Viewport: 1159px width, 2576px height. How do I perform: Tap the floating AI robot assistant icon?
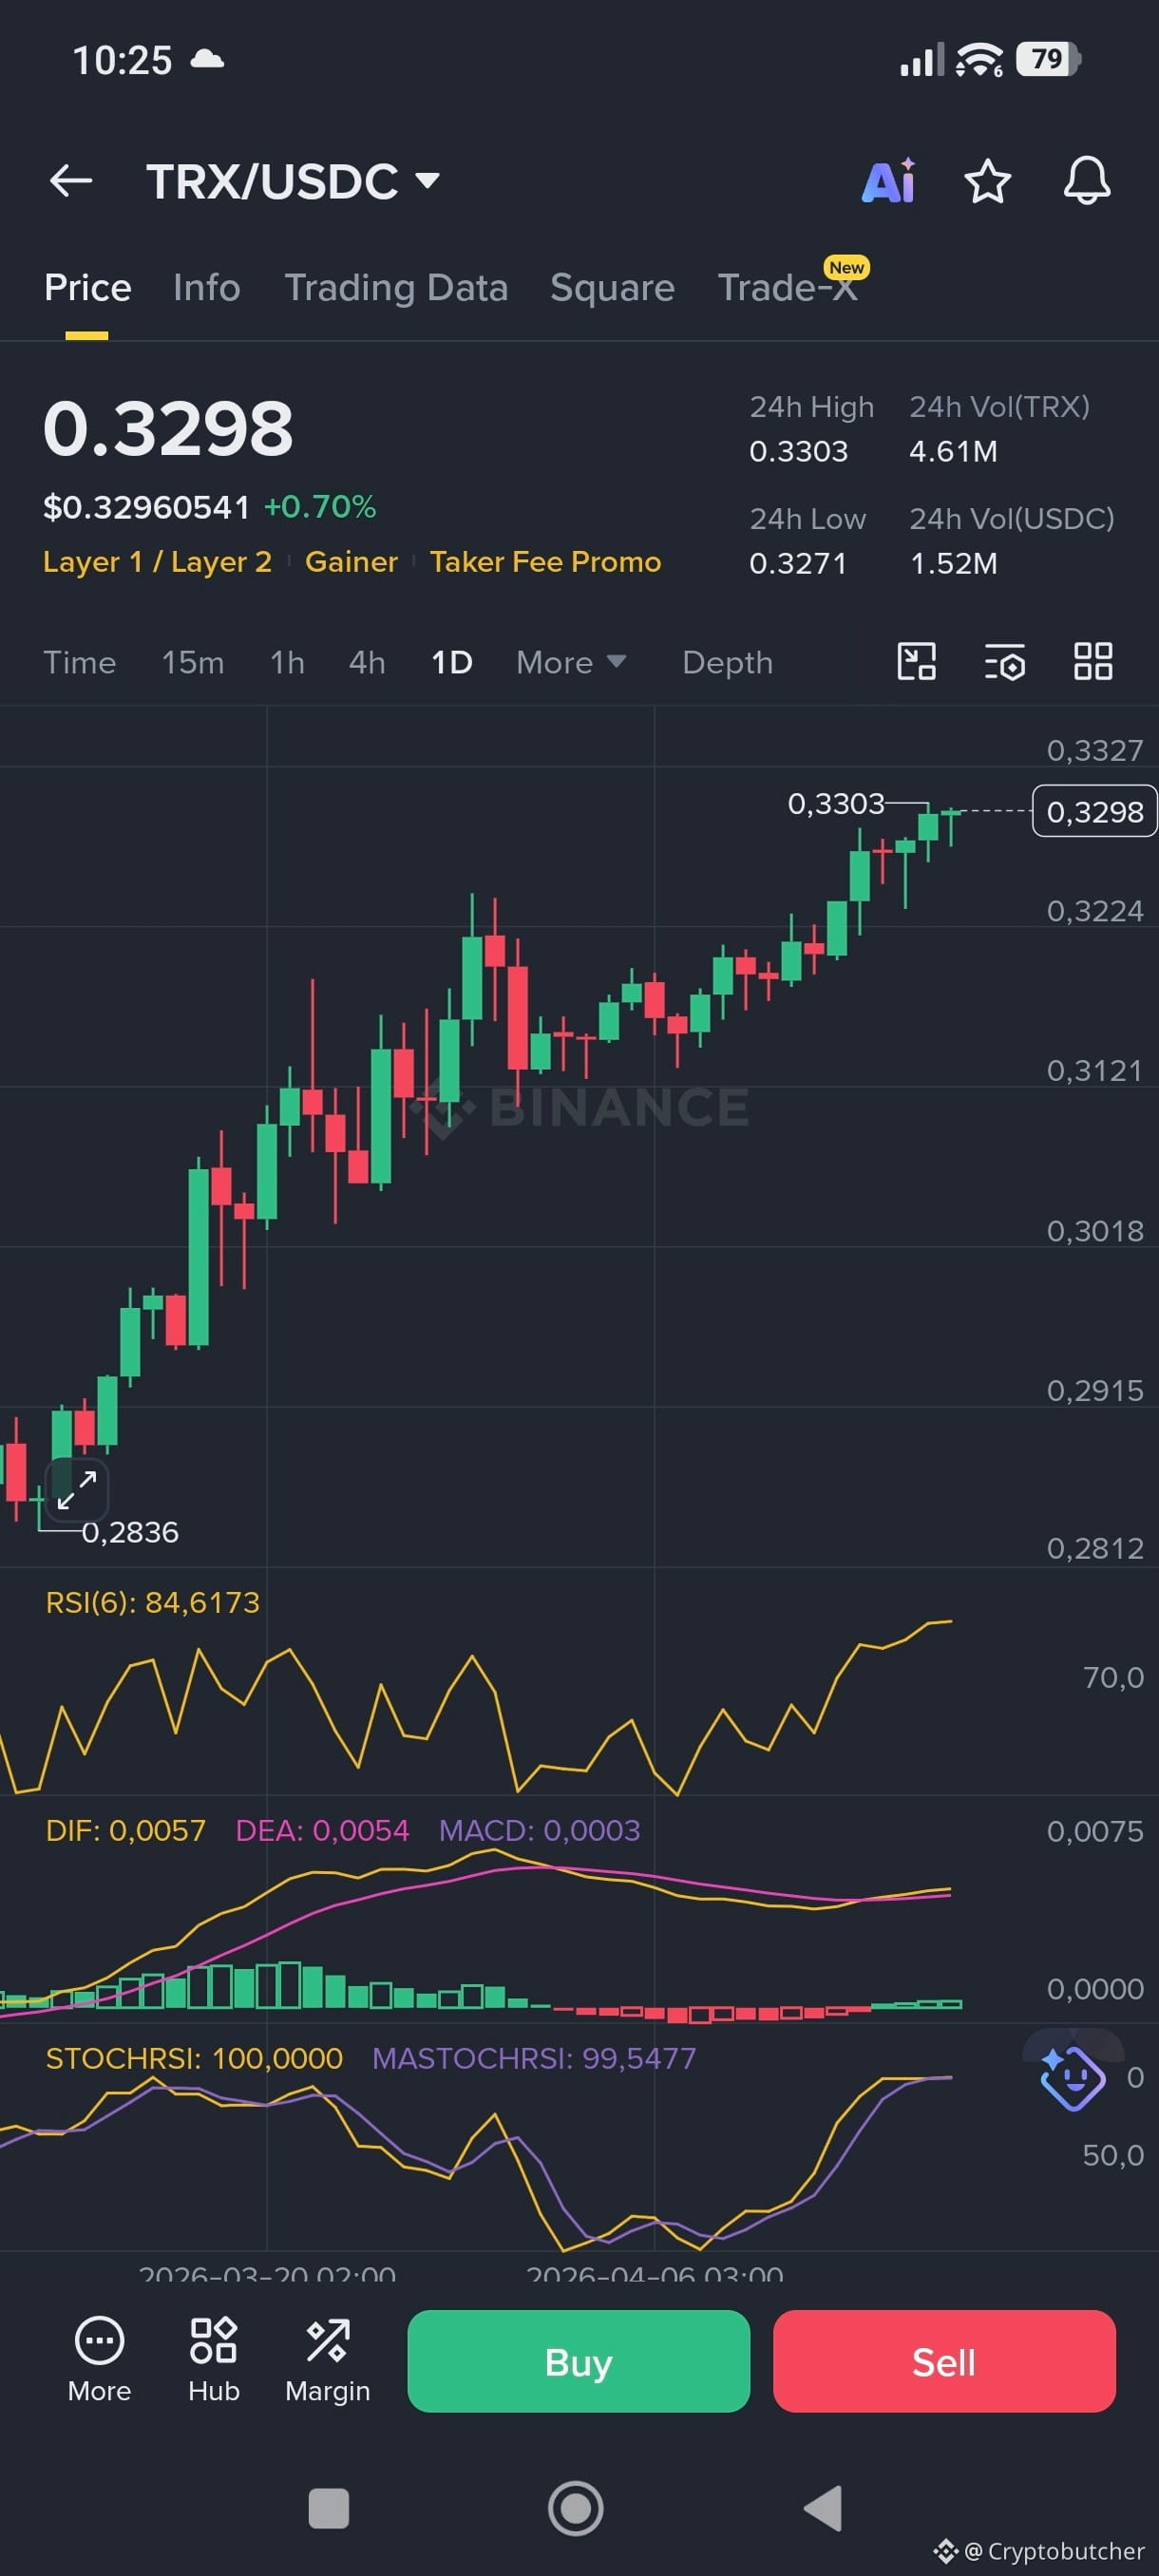click(1072, 2079)
